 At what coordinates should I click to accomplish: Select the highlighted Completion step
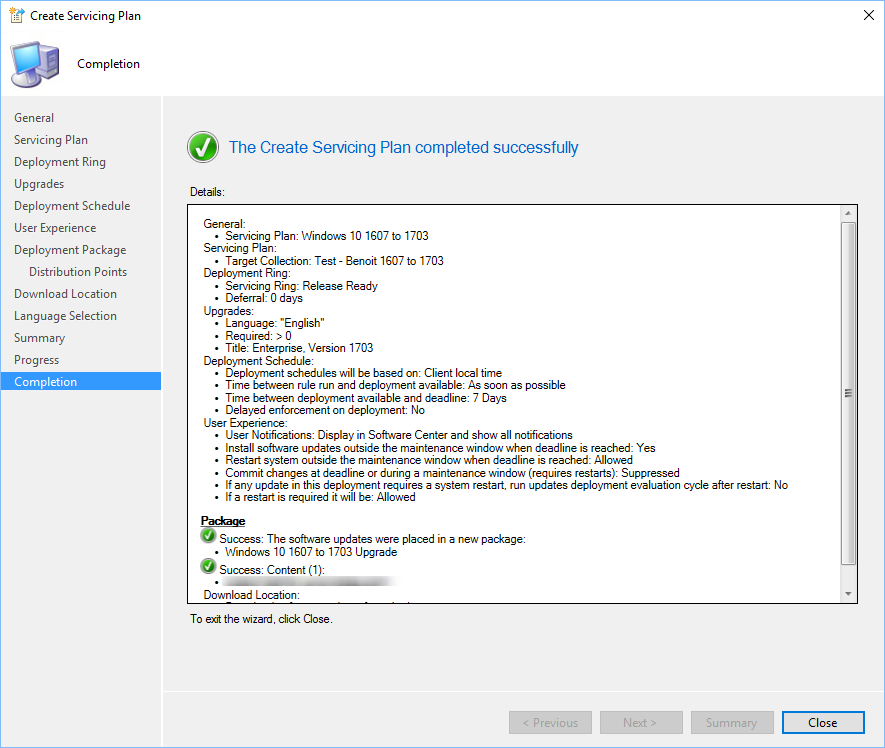click(81, 382)
